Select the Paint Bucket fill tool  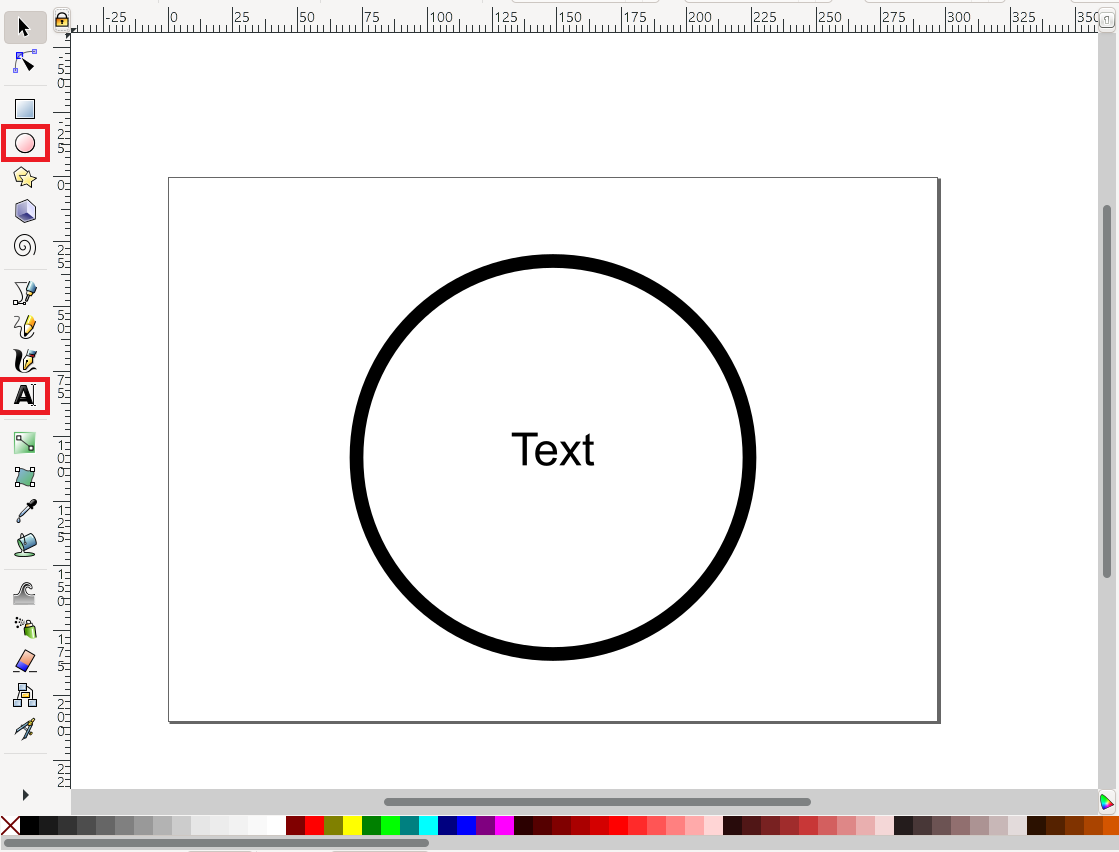(x=24, y=545)
